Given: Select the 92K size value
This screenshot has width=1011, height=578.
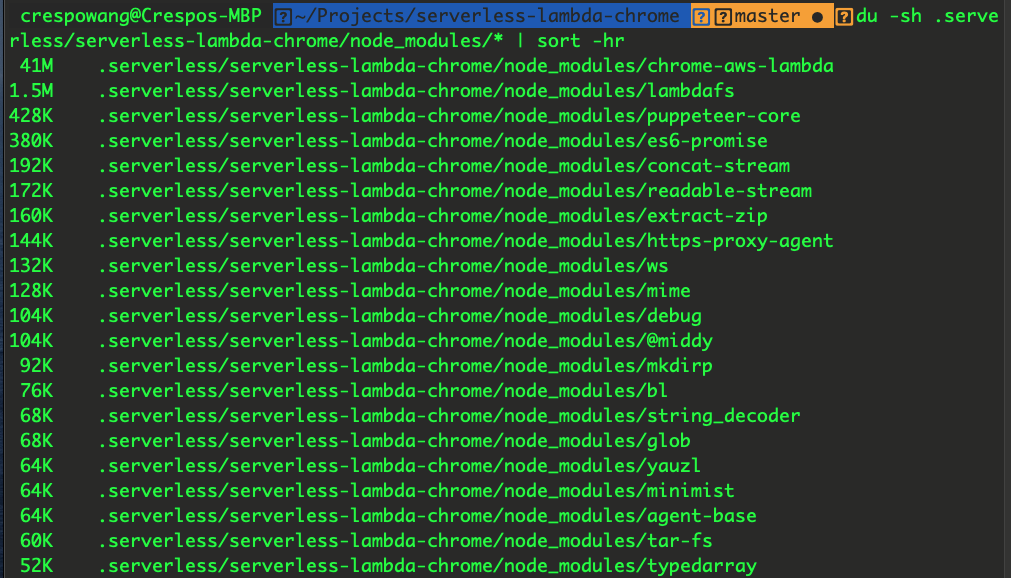Looking at the screenshot, I should (x=37, y=366).
